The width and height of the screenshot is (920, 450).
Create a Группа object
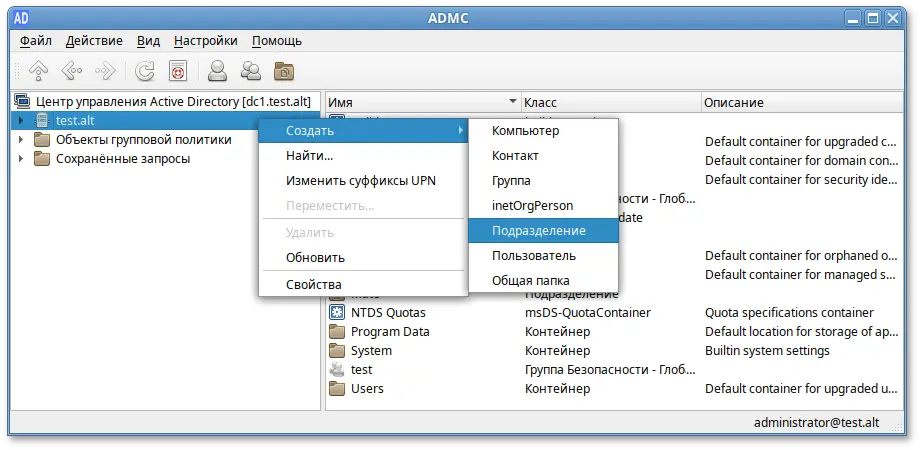pyautogui.click(x=543, y=181)
